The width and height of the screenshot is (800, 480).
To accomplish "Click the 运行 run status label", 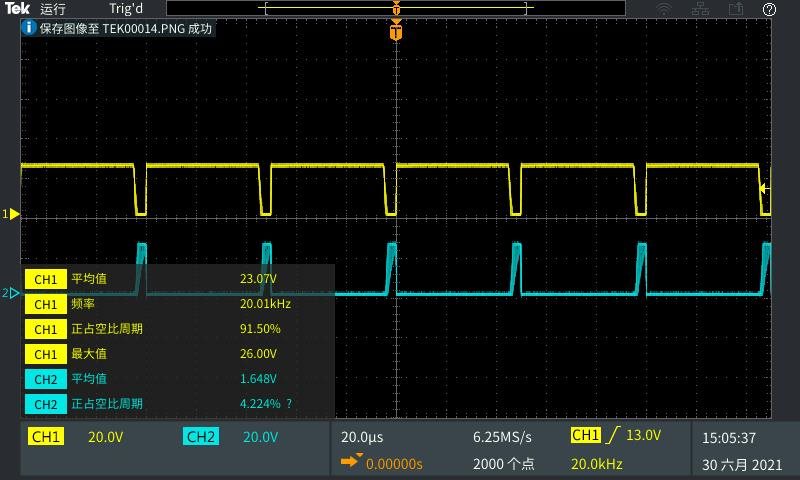I will click(x=53, y=9).
